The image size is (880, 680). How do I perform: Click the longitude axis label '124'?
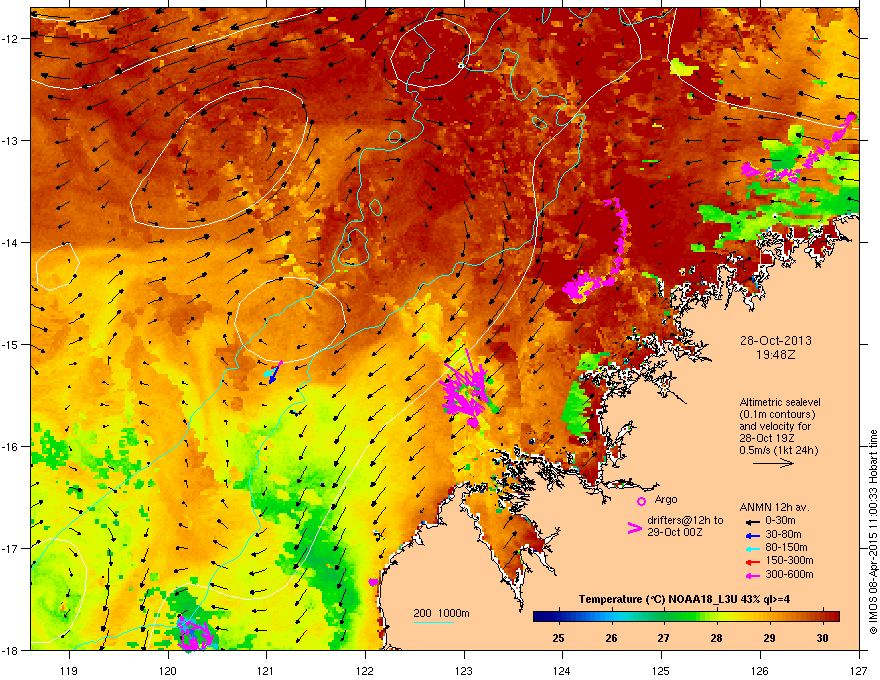click(x=562, y=671)
